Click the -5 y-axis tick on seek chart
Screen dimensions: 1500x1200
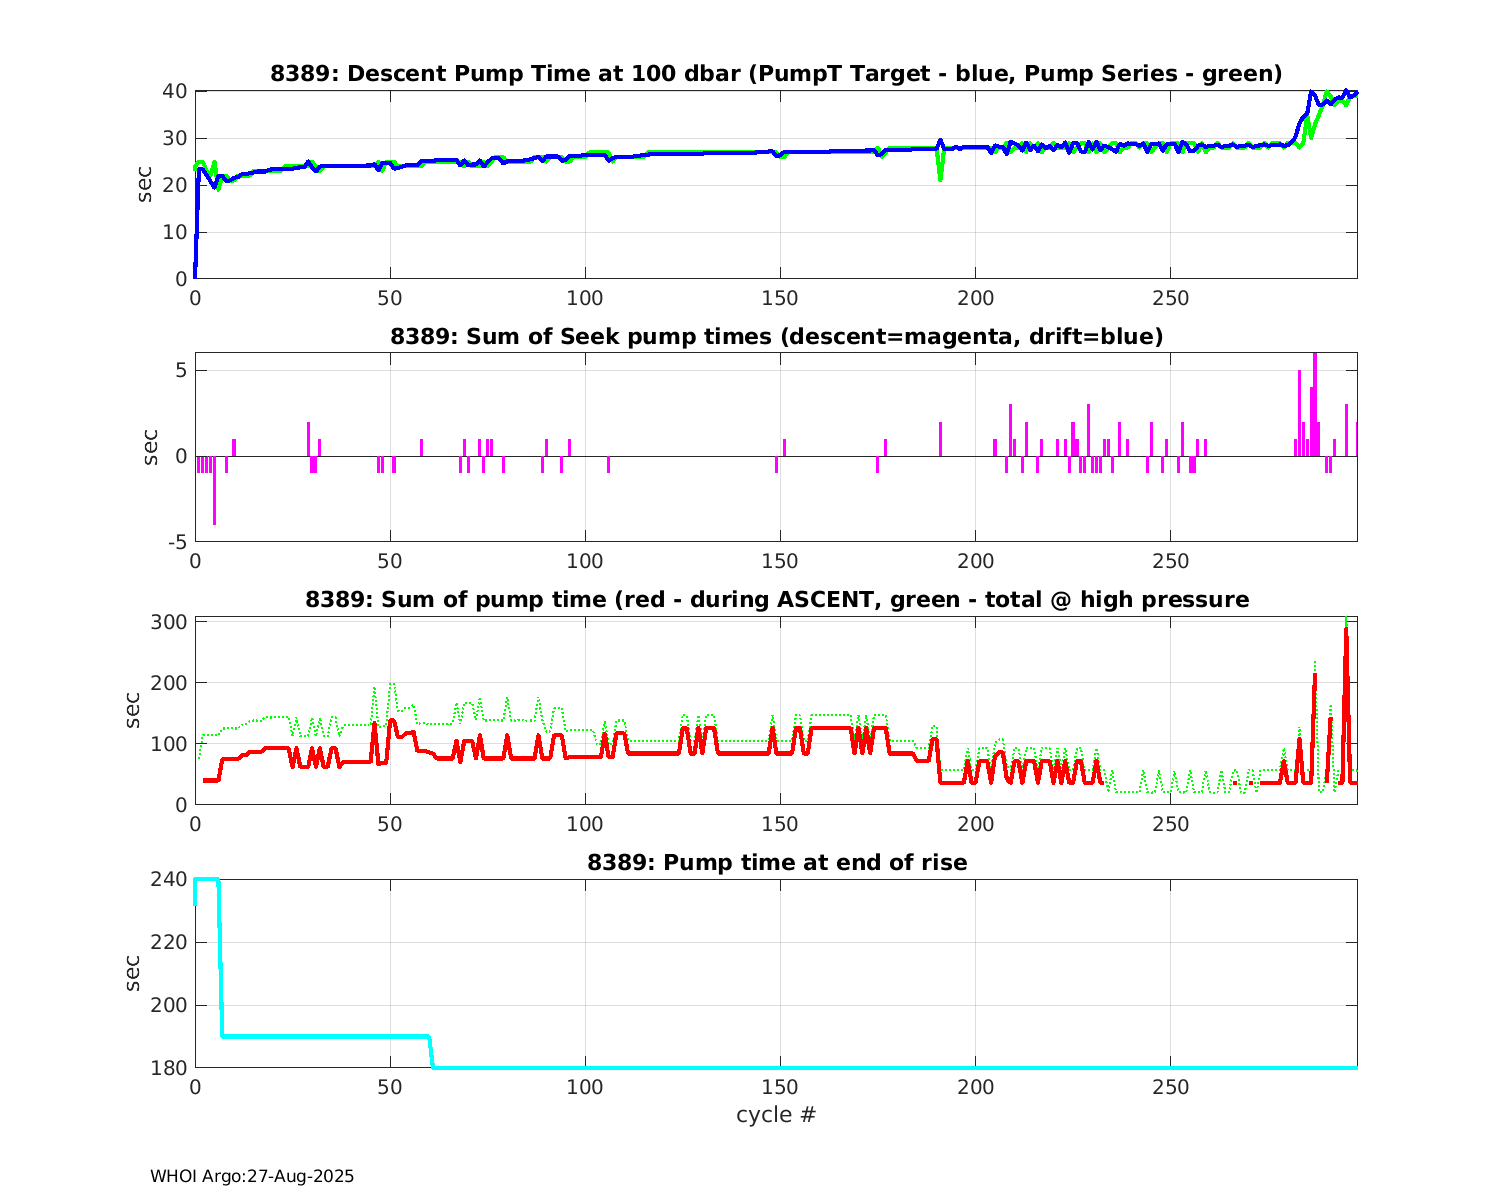click(174, 542)
